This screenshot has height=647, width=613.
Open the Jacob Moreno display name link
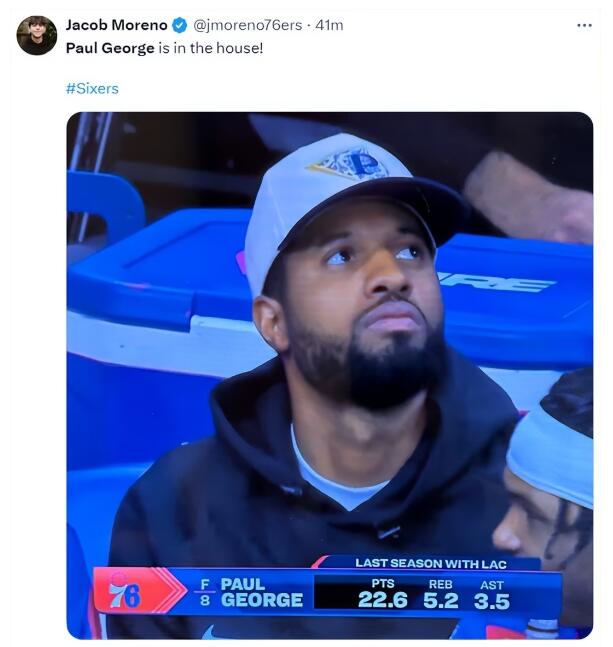(117, 25)
